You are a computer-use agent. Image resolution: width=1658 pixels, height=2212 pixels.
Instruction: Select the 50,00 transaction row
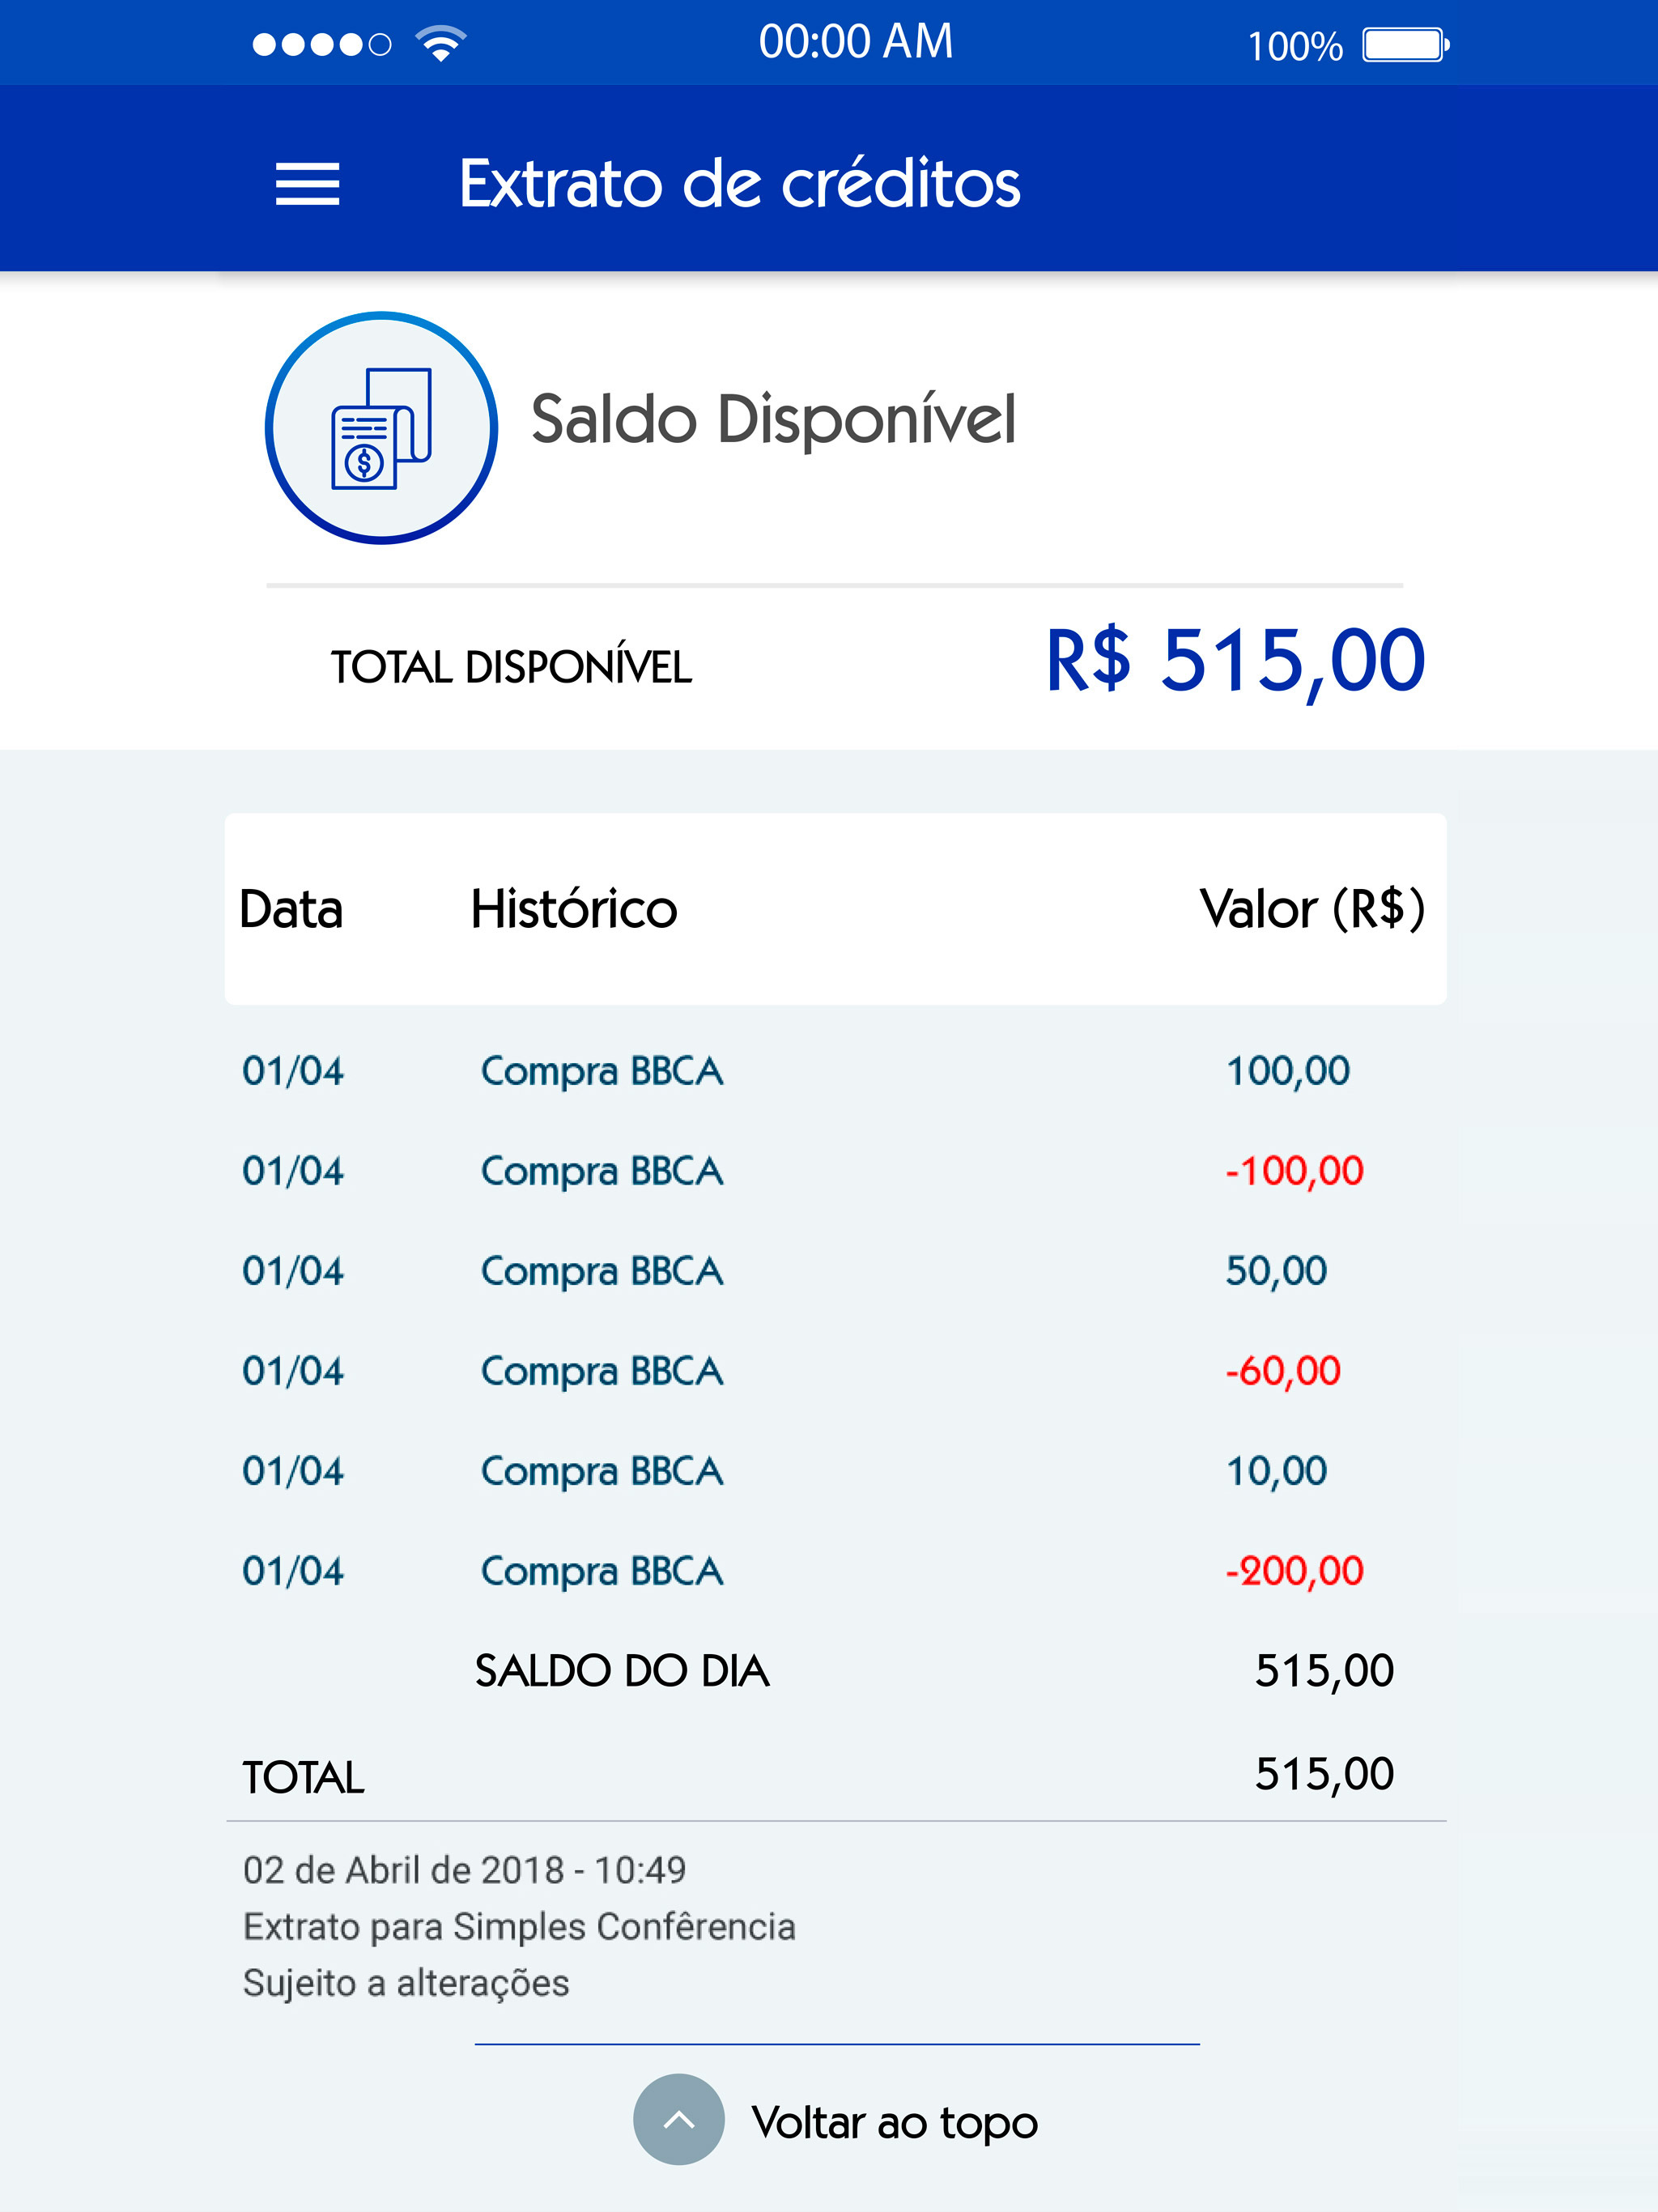(x=835, y=1271)
